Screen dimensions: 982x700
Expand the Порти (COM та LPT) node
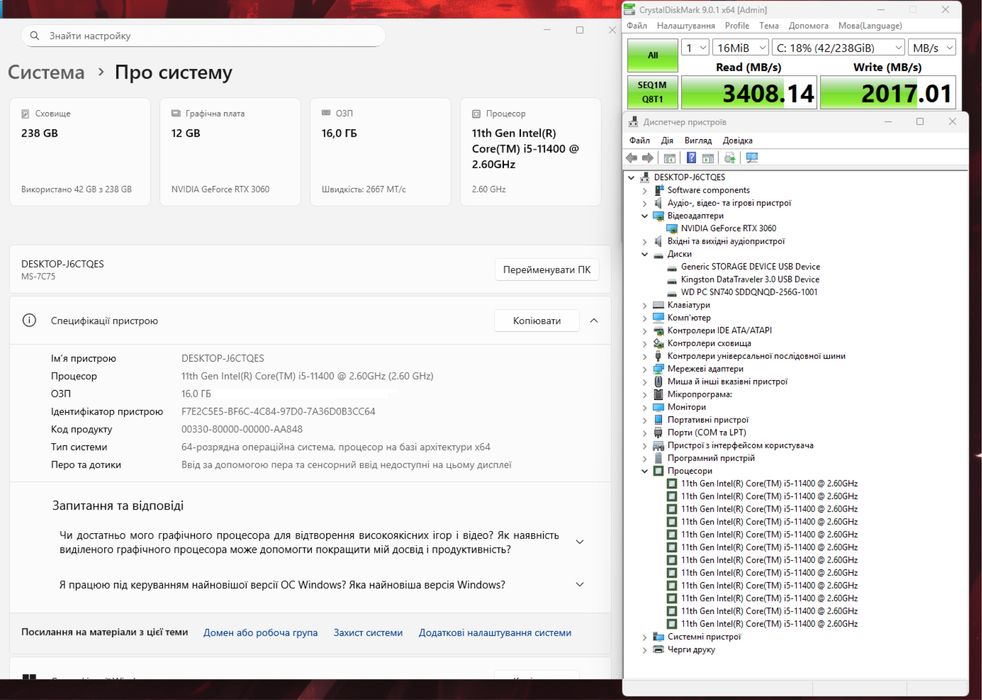coord(644,433)
